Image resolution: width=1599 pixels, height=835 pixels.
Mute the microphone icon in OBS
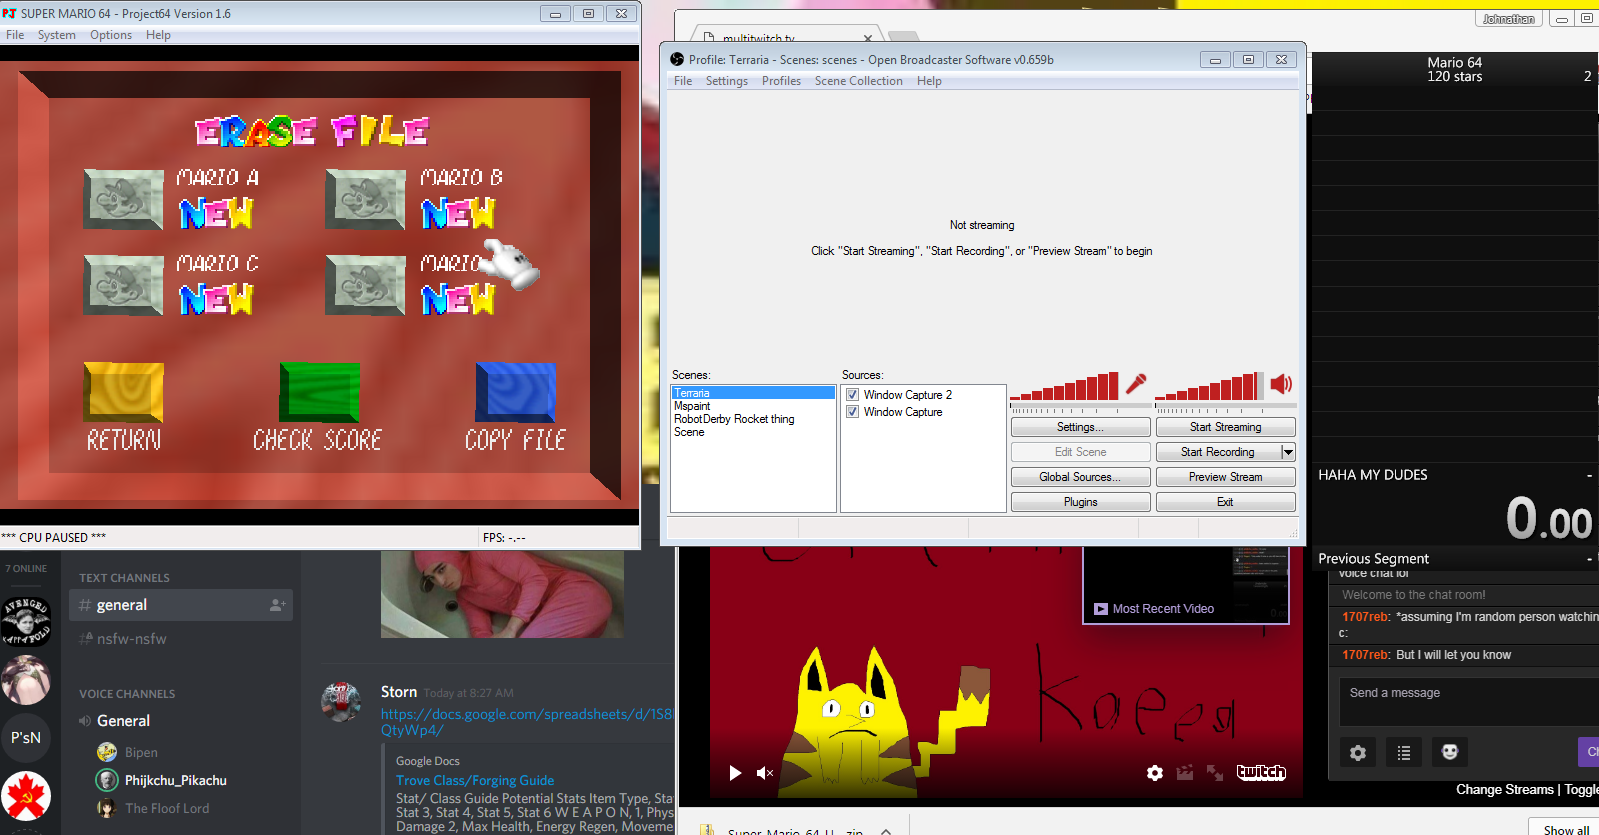pos(1136,384)
